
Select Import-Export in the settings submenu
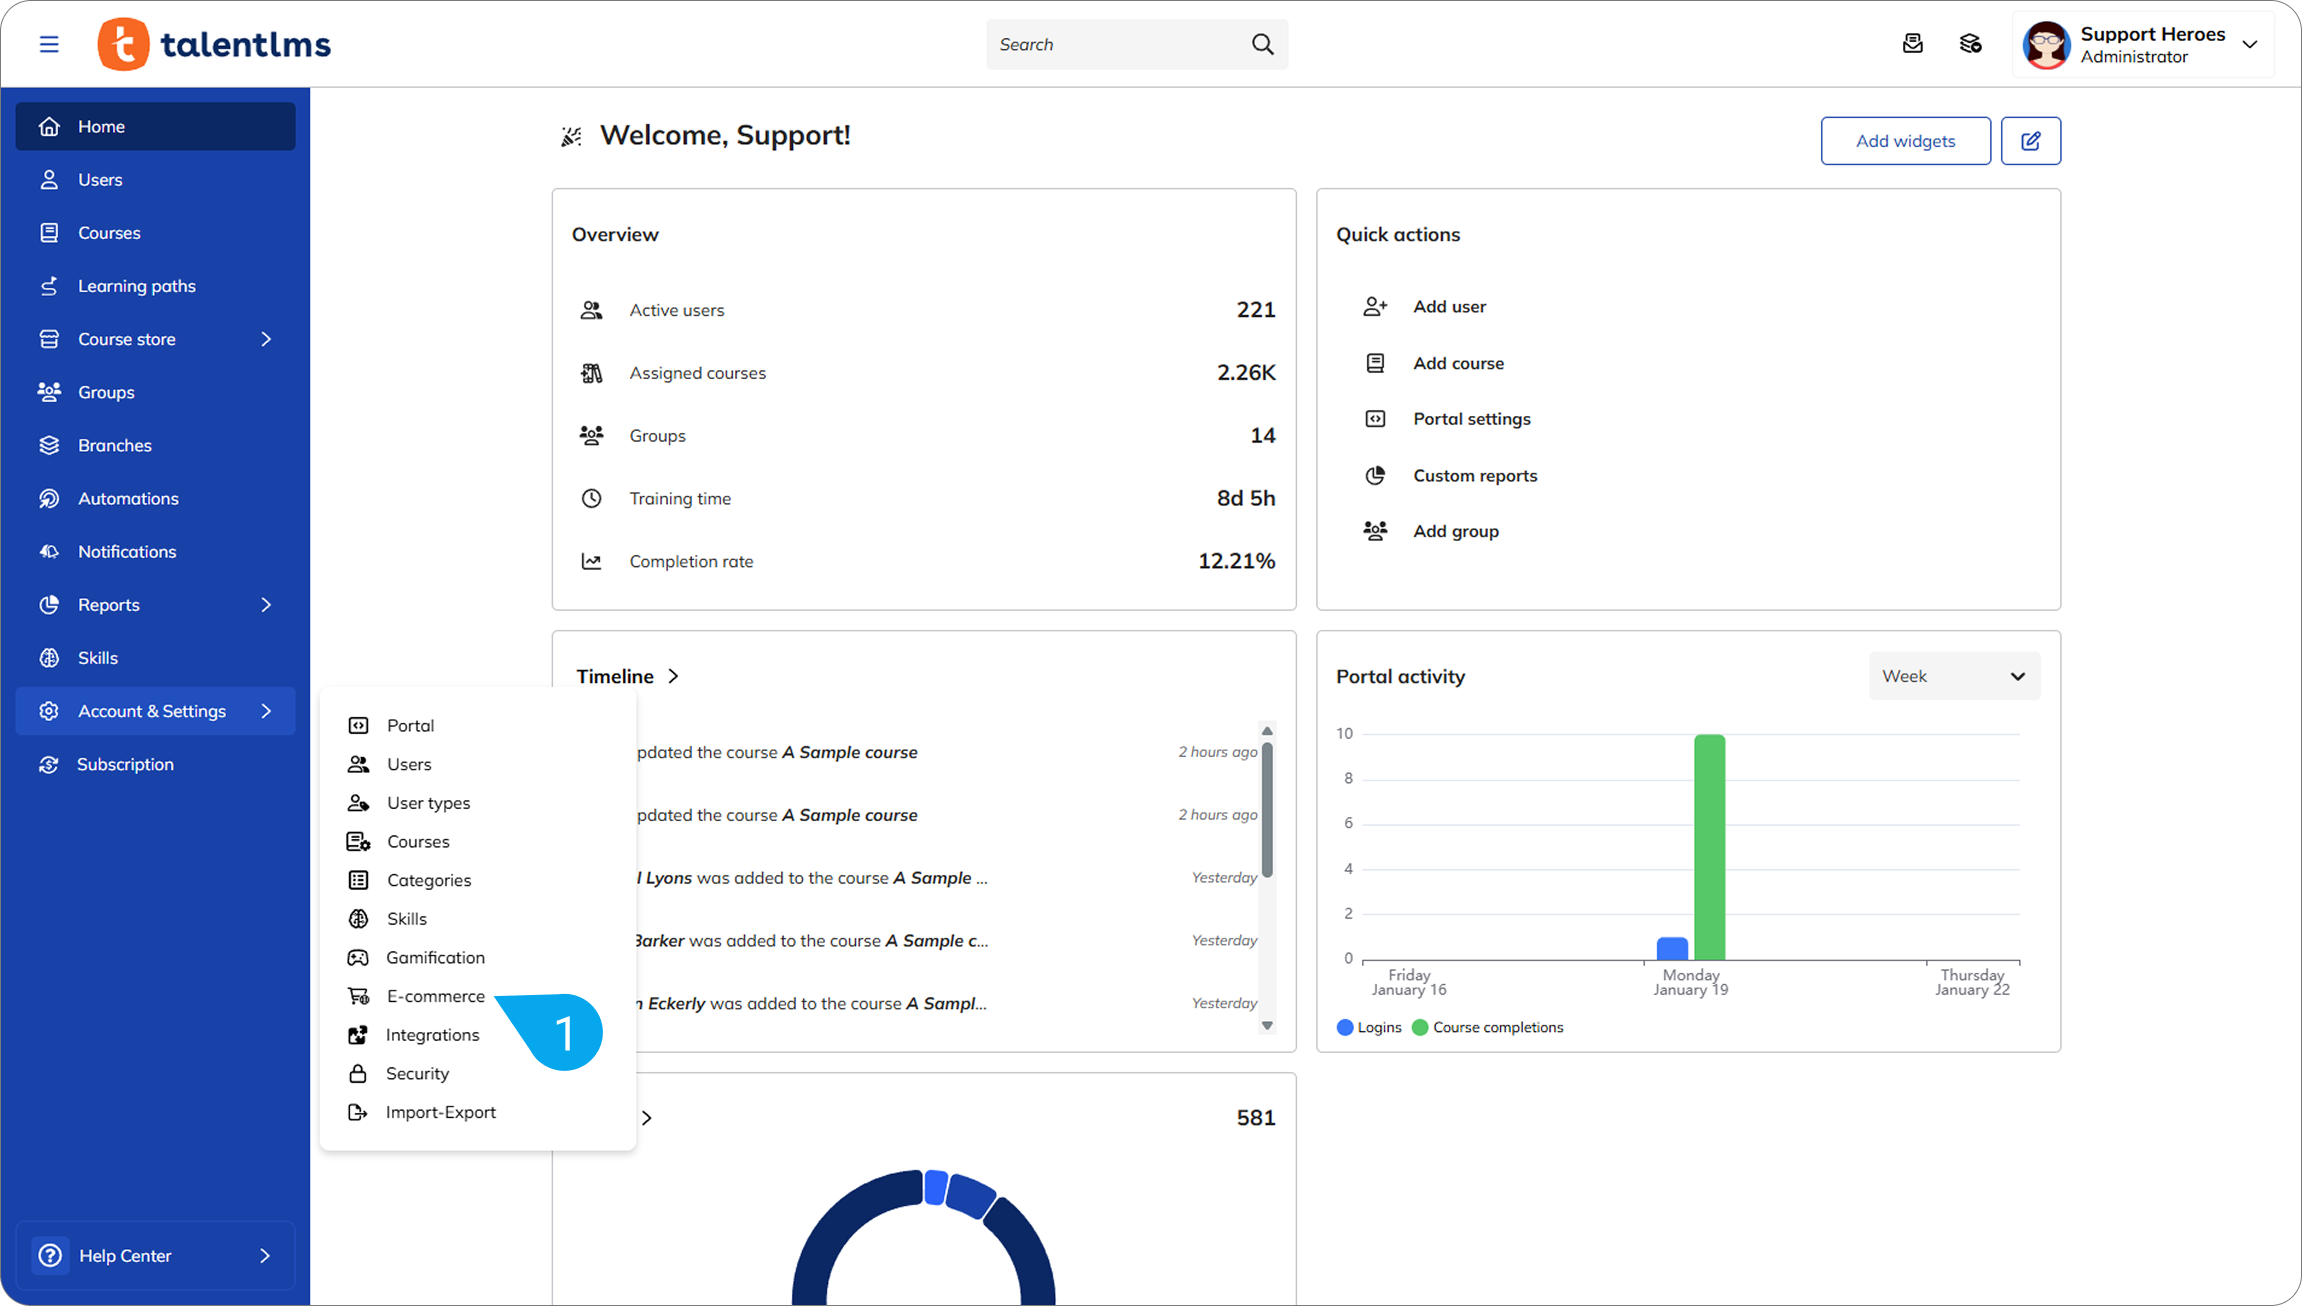click(x=440, y=1112)
